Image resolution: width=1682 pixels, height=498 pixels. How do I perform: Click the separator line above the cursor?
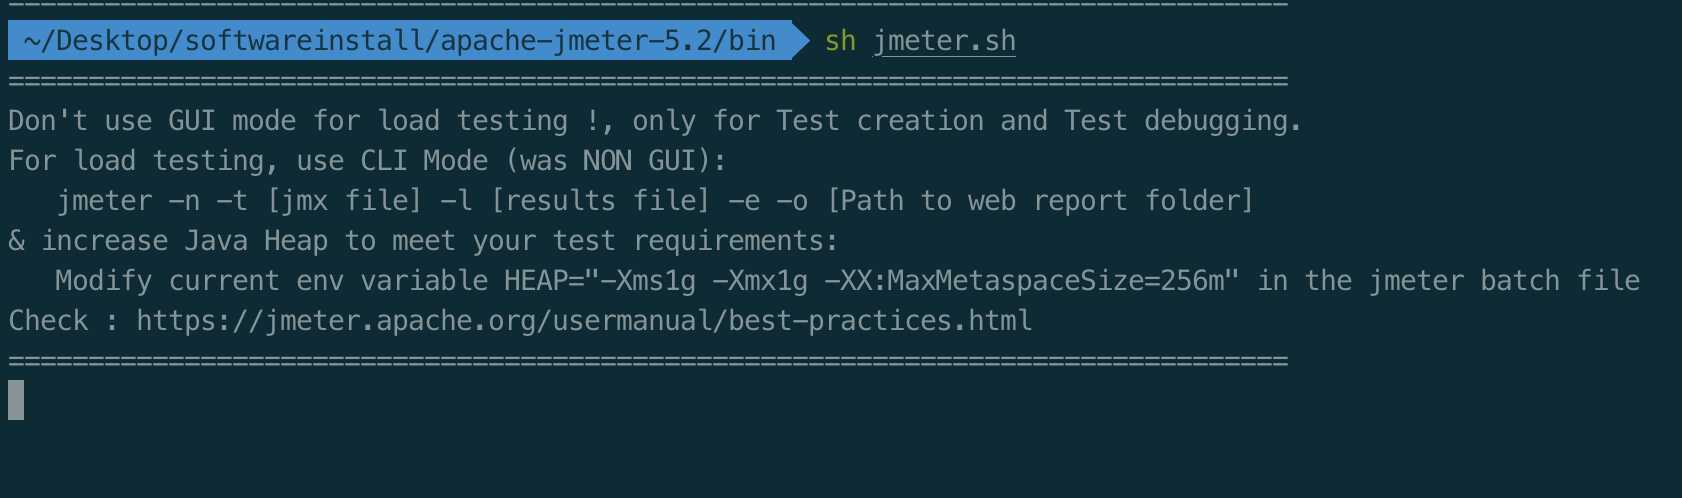coord(648,361)
